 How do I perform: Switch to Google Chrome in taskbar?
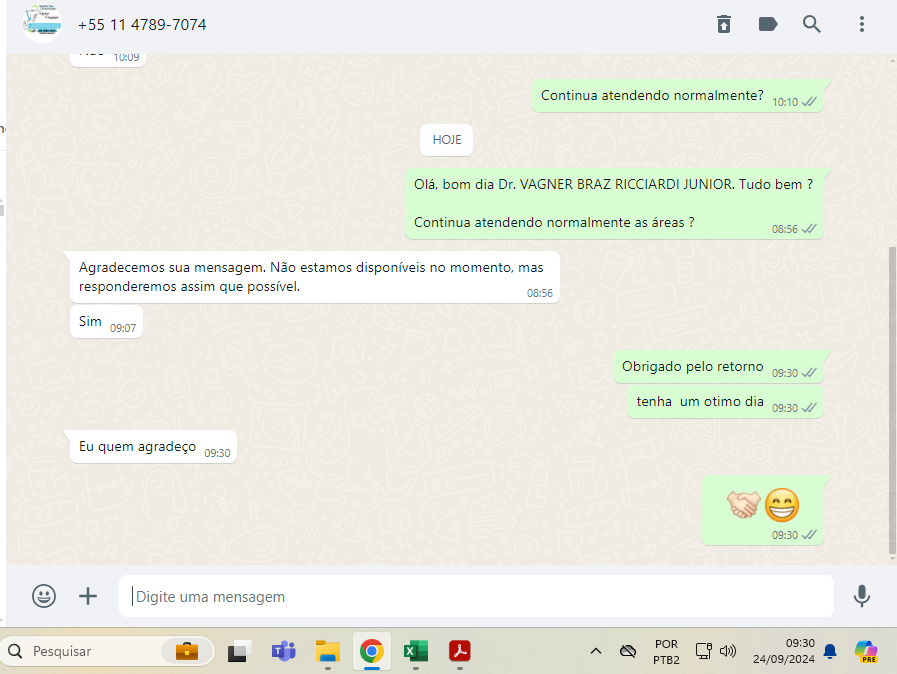coord(372,651)
